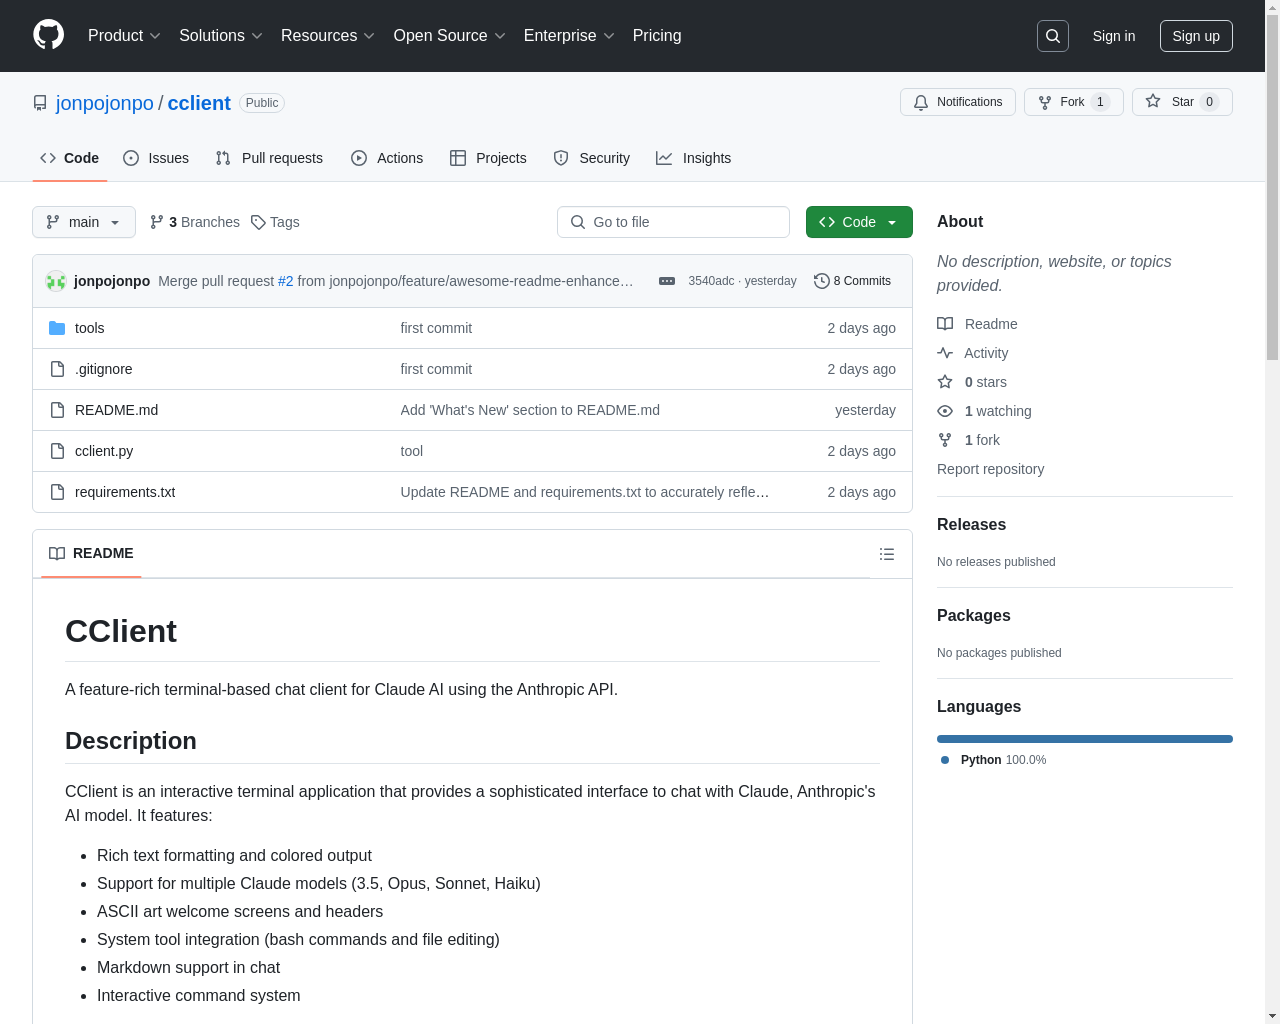
Task: Switch to the Pull requests tab
Action: pyautogui.click(x=269, y=158)
